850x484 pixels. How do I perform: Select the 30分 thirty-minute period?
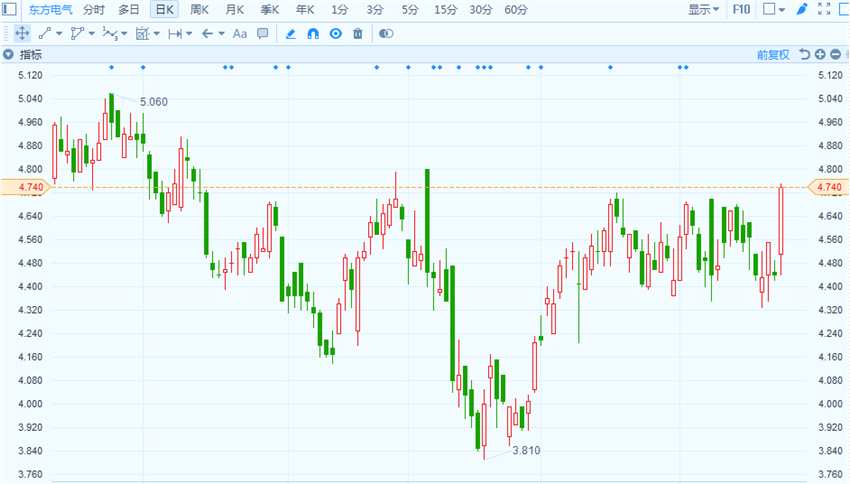tap(481, 9)
